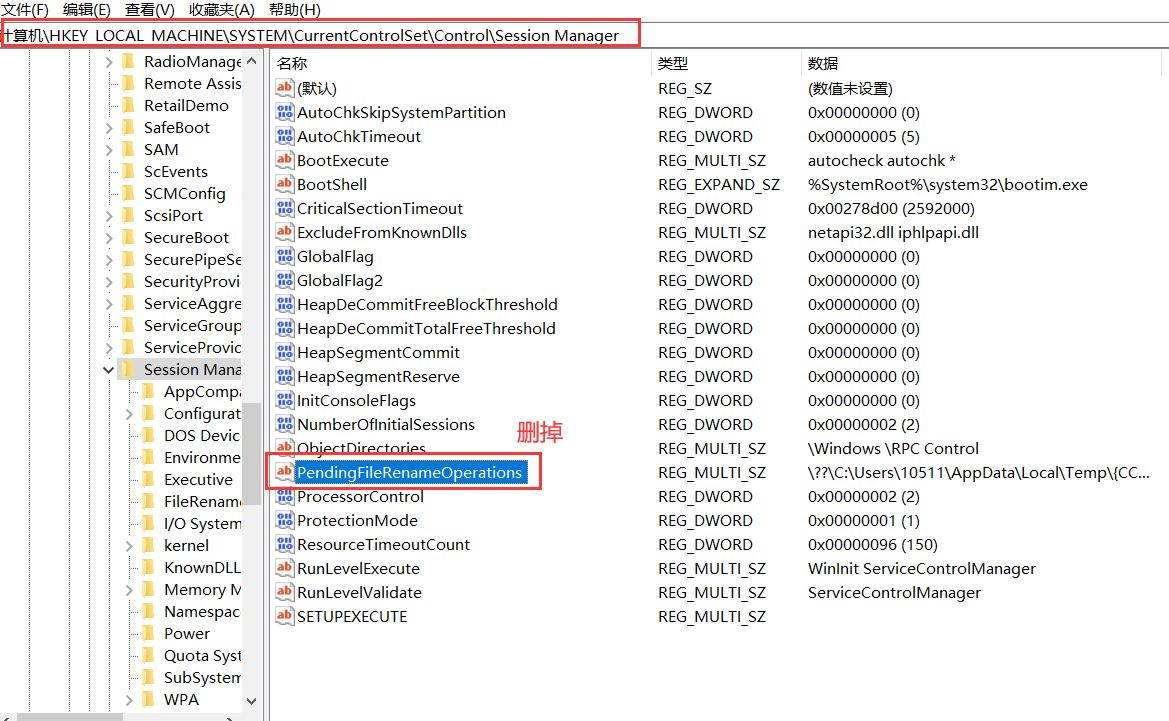
Task: Expand the kernel subkey node
Action: (x=129, y=545)
